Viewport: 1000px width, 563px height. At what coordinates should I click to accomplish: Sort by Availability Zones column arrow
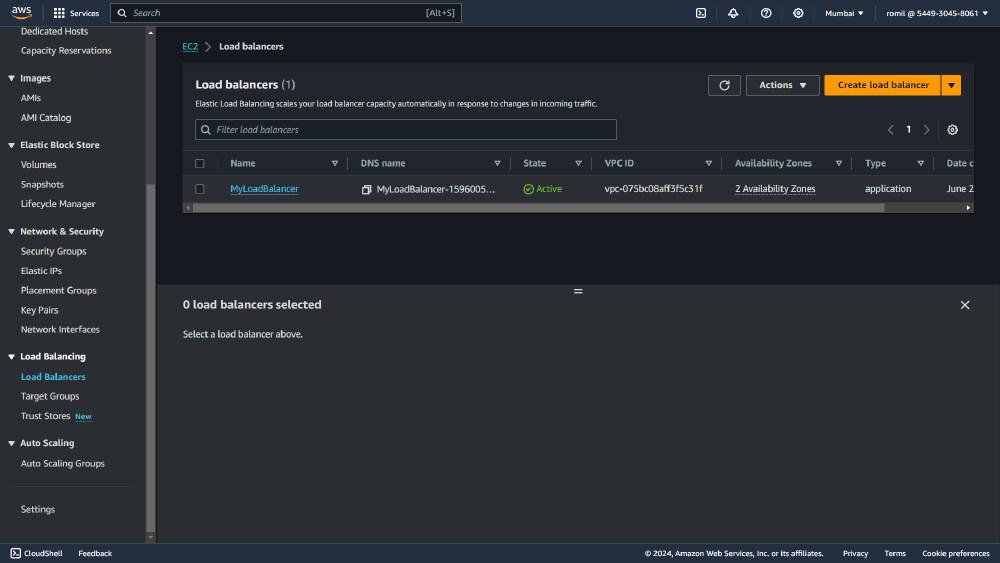click(839, 163)
